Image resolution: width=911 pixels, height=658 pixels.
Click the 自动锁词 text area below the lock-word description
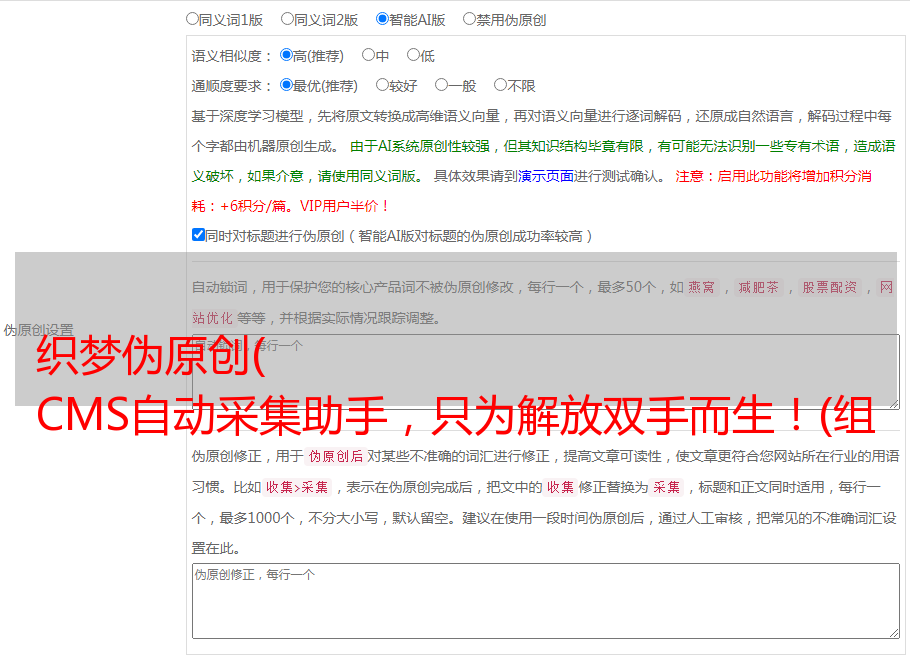(x=546, y=372)
